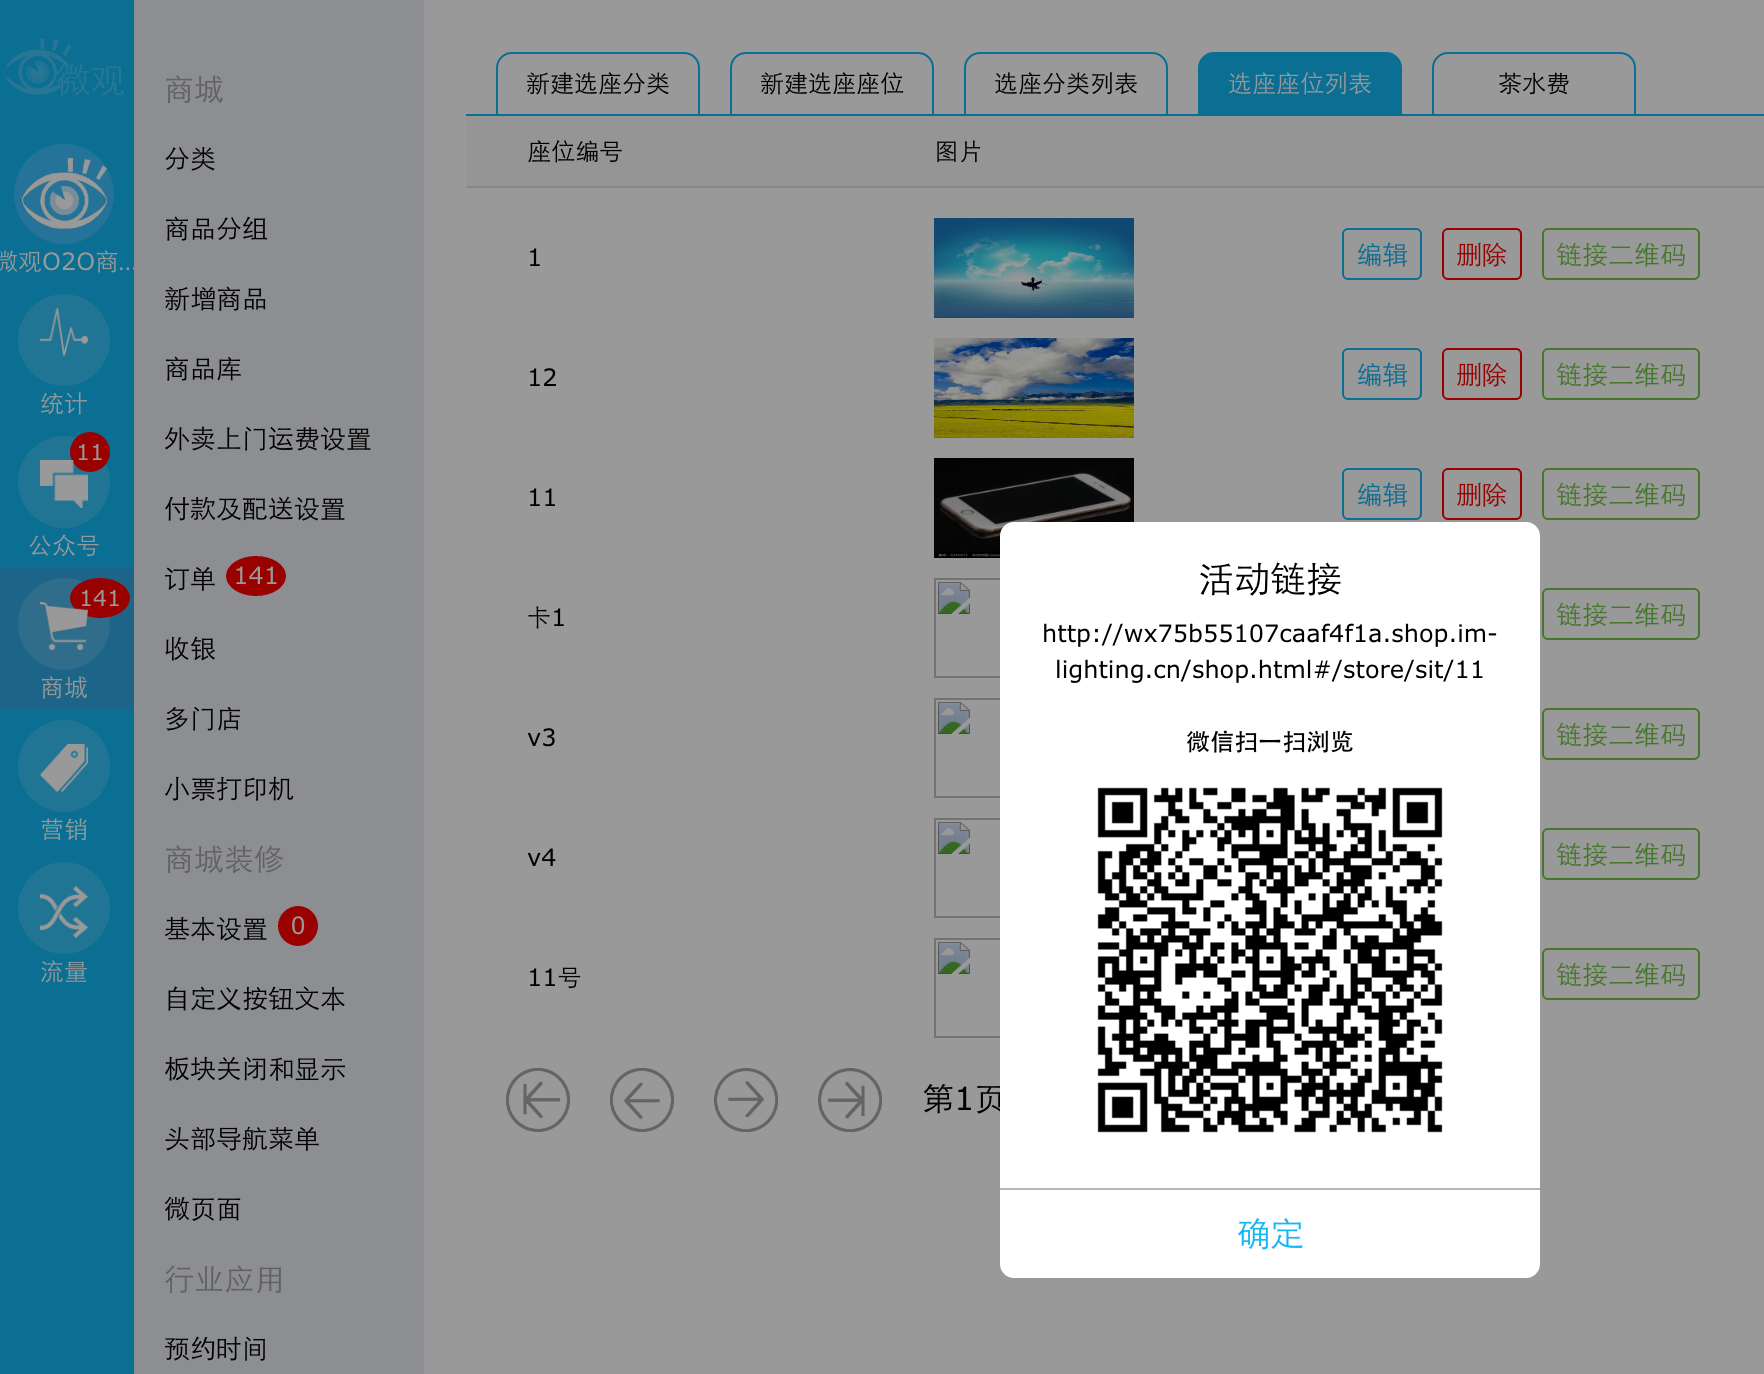The image size is (1764, 1374).
Task: Open 链接二维码 for seat 11
Action: [1621, 494]
